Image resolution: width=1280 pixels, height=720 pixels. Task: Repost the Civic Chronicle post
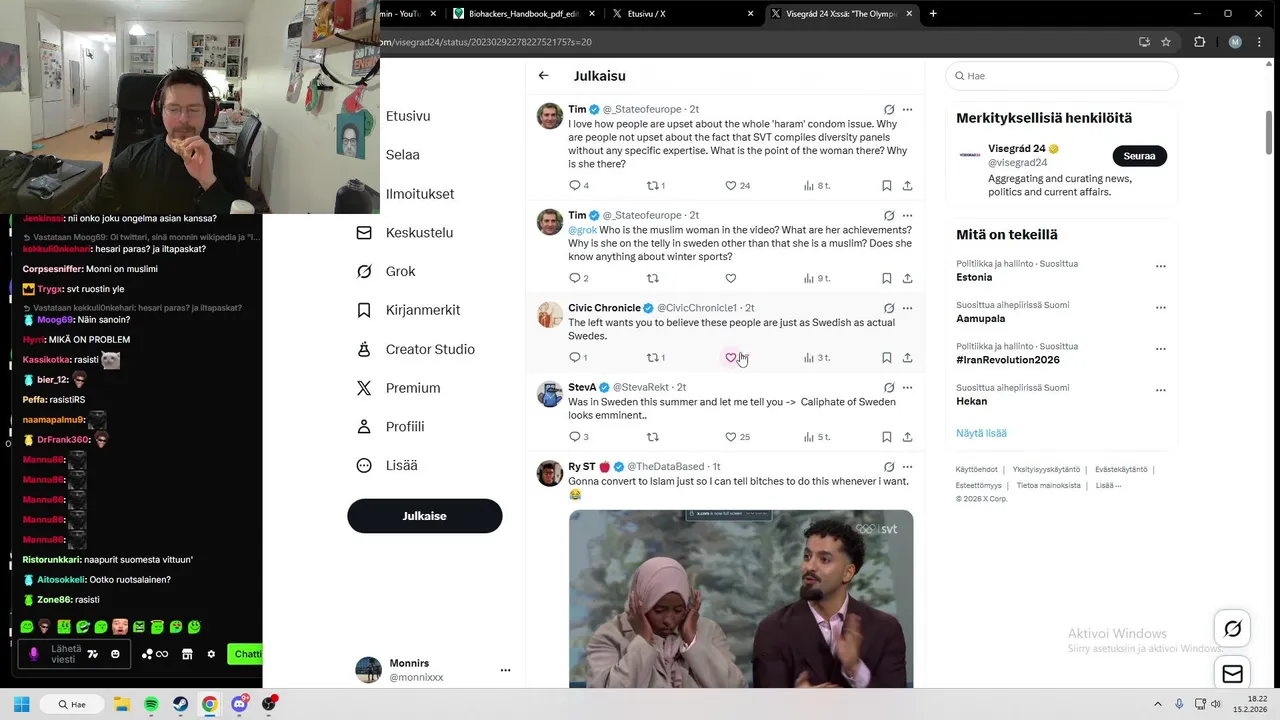pos(655,357)
